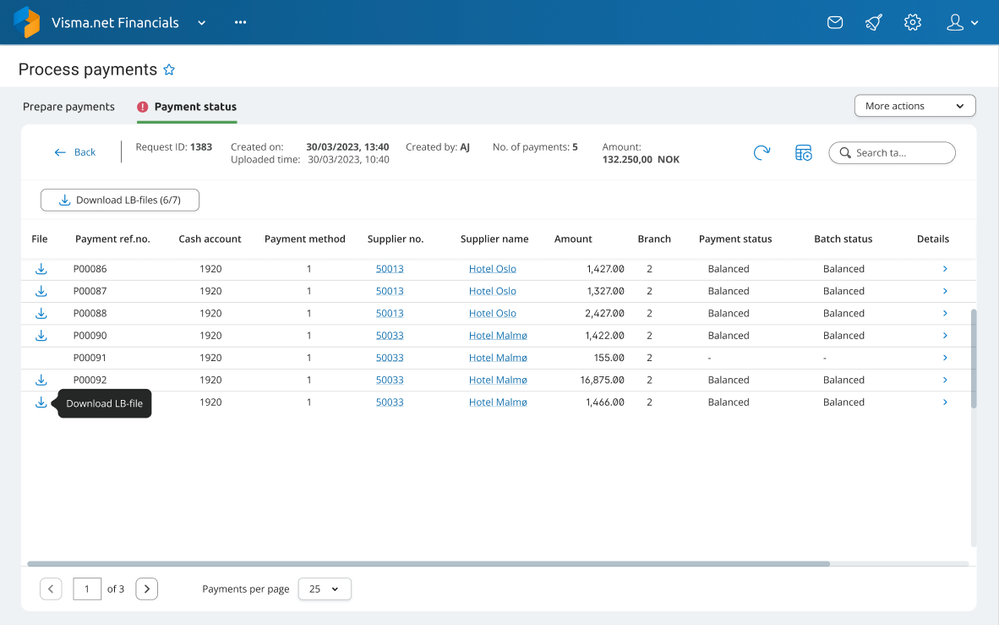This screenshot has height=625, width=999.
Task: Click the Batch status column header
Action: [843, 239]
